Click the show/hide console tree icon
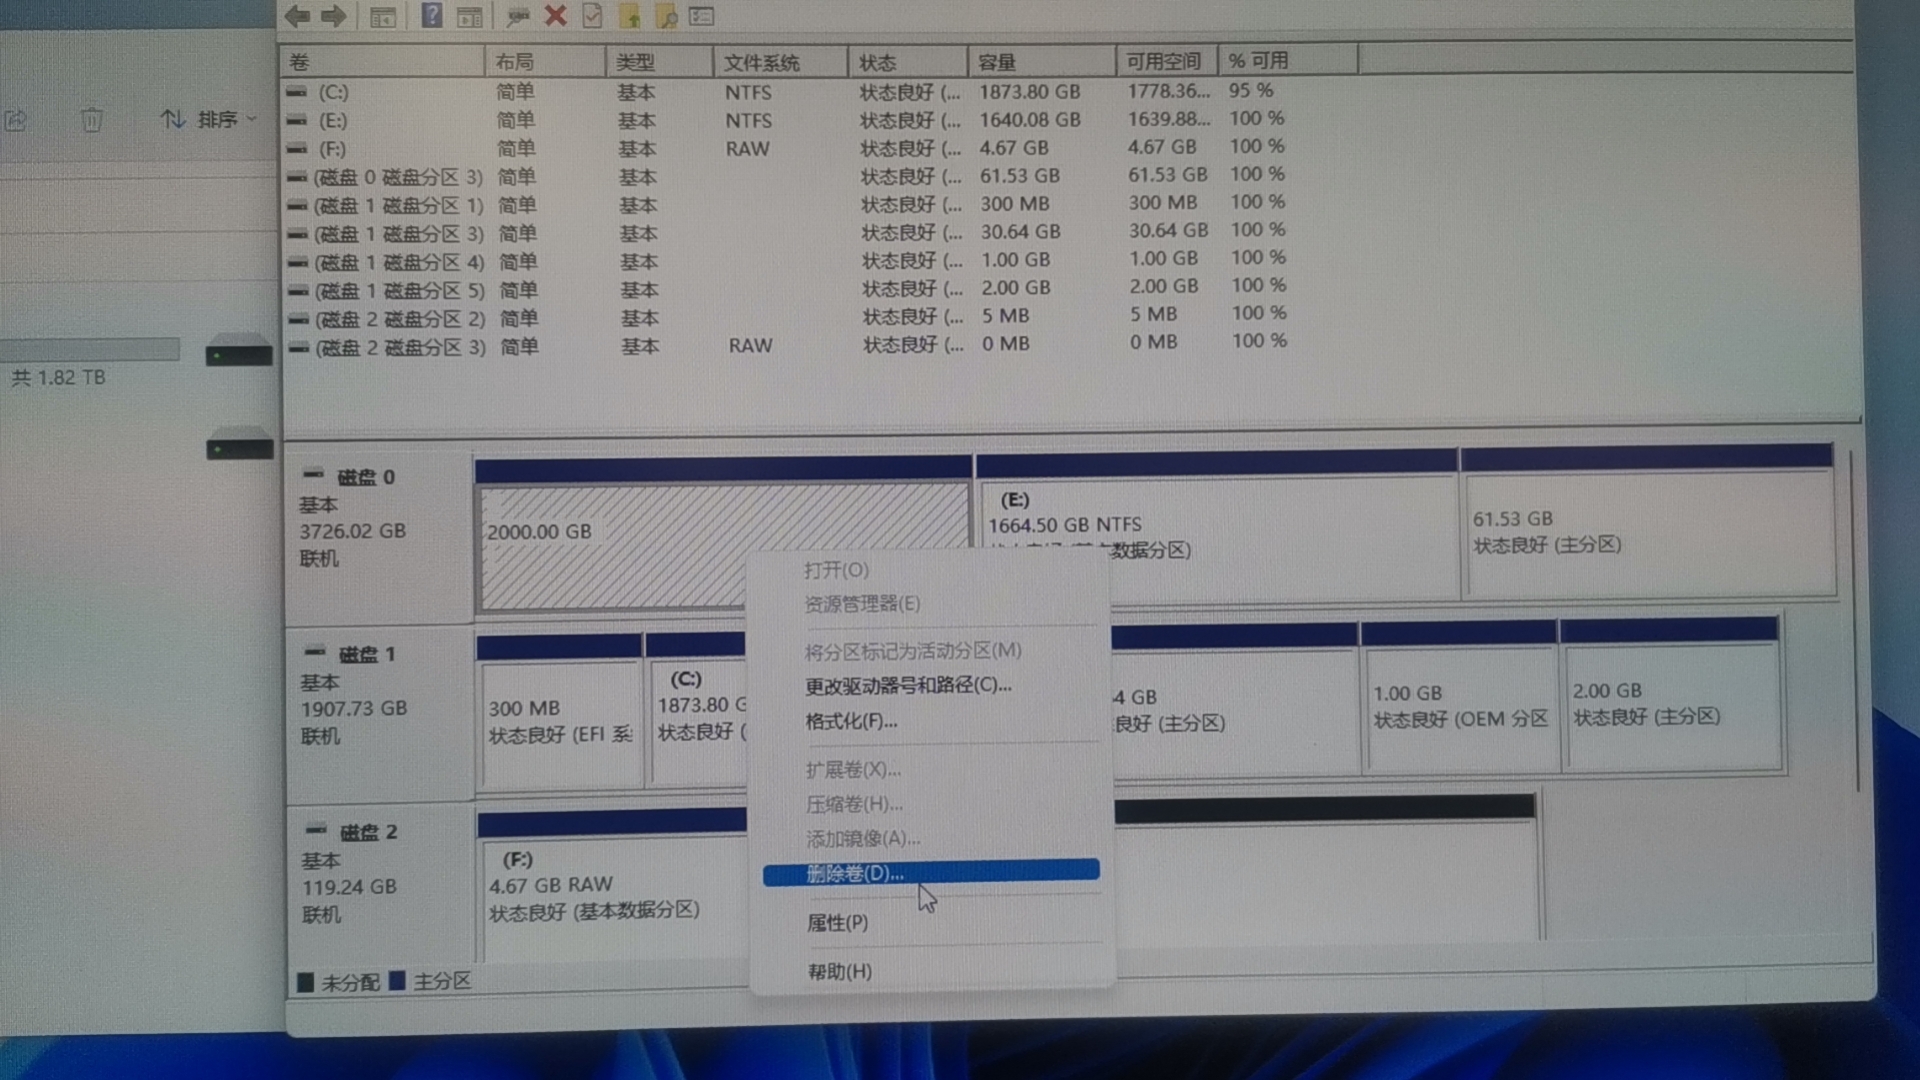 coord(382,17)
